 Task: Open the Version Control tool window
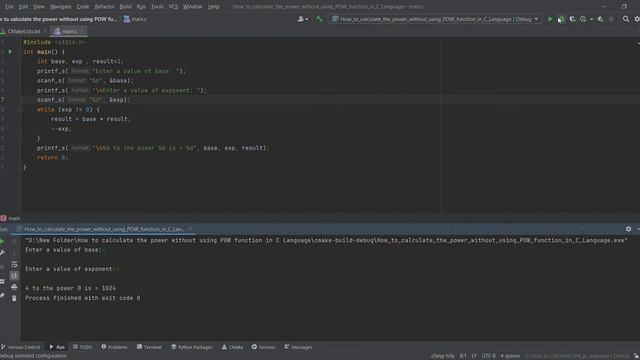[20, 347]
